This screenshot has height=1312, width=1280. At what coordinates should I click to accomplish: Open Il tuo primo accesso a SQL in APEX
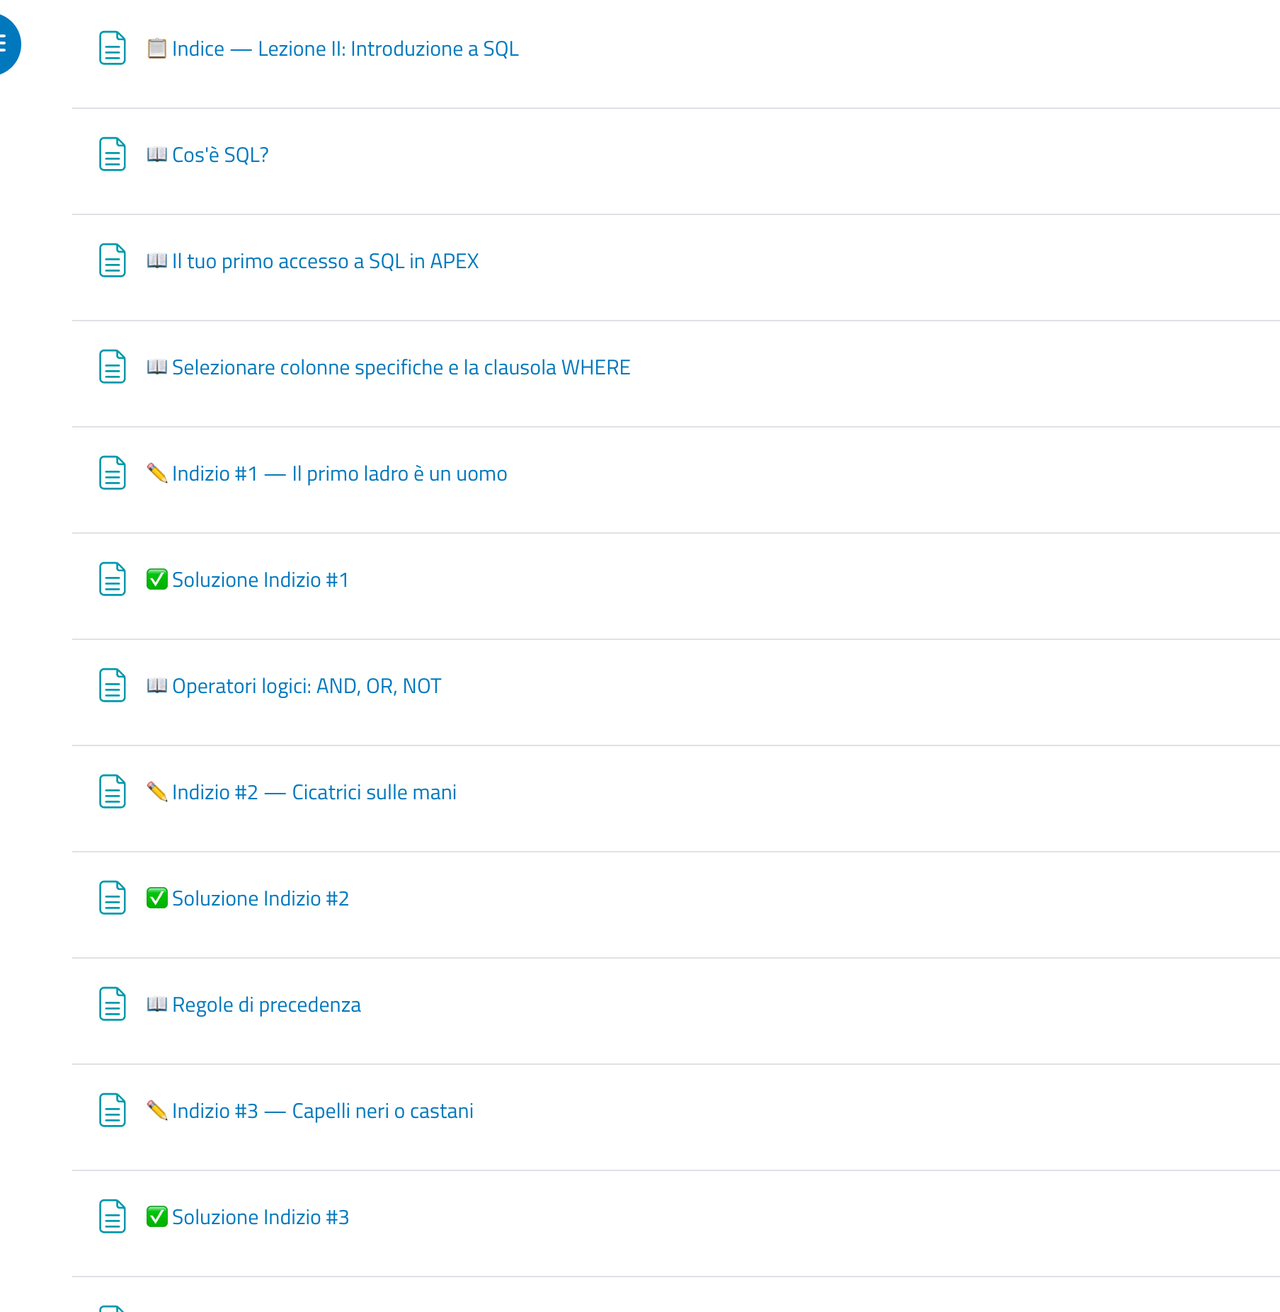[x=313, y=261]
